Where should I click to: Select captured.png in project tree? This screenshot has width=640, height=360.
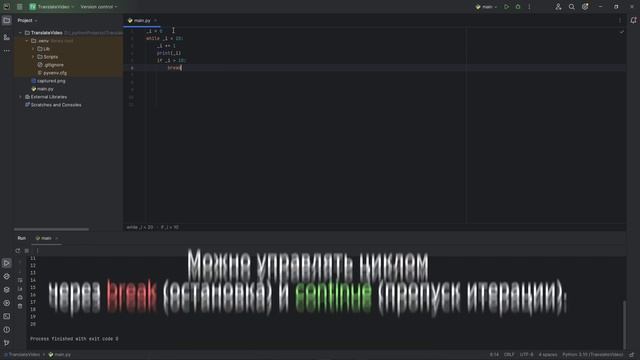48,81
